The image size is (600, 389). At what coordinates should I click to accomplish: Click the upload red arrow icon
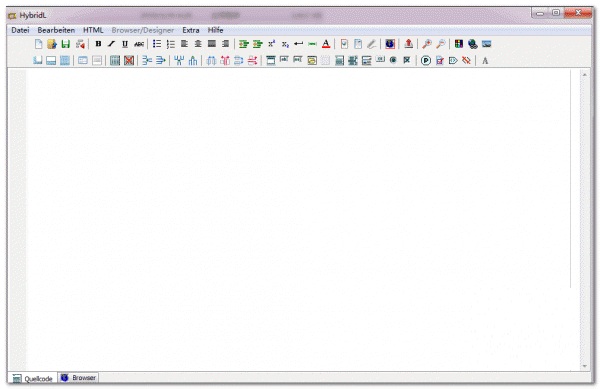coord(408,44)
